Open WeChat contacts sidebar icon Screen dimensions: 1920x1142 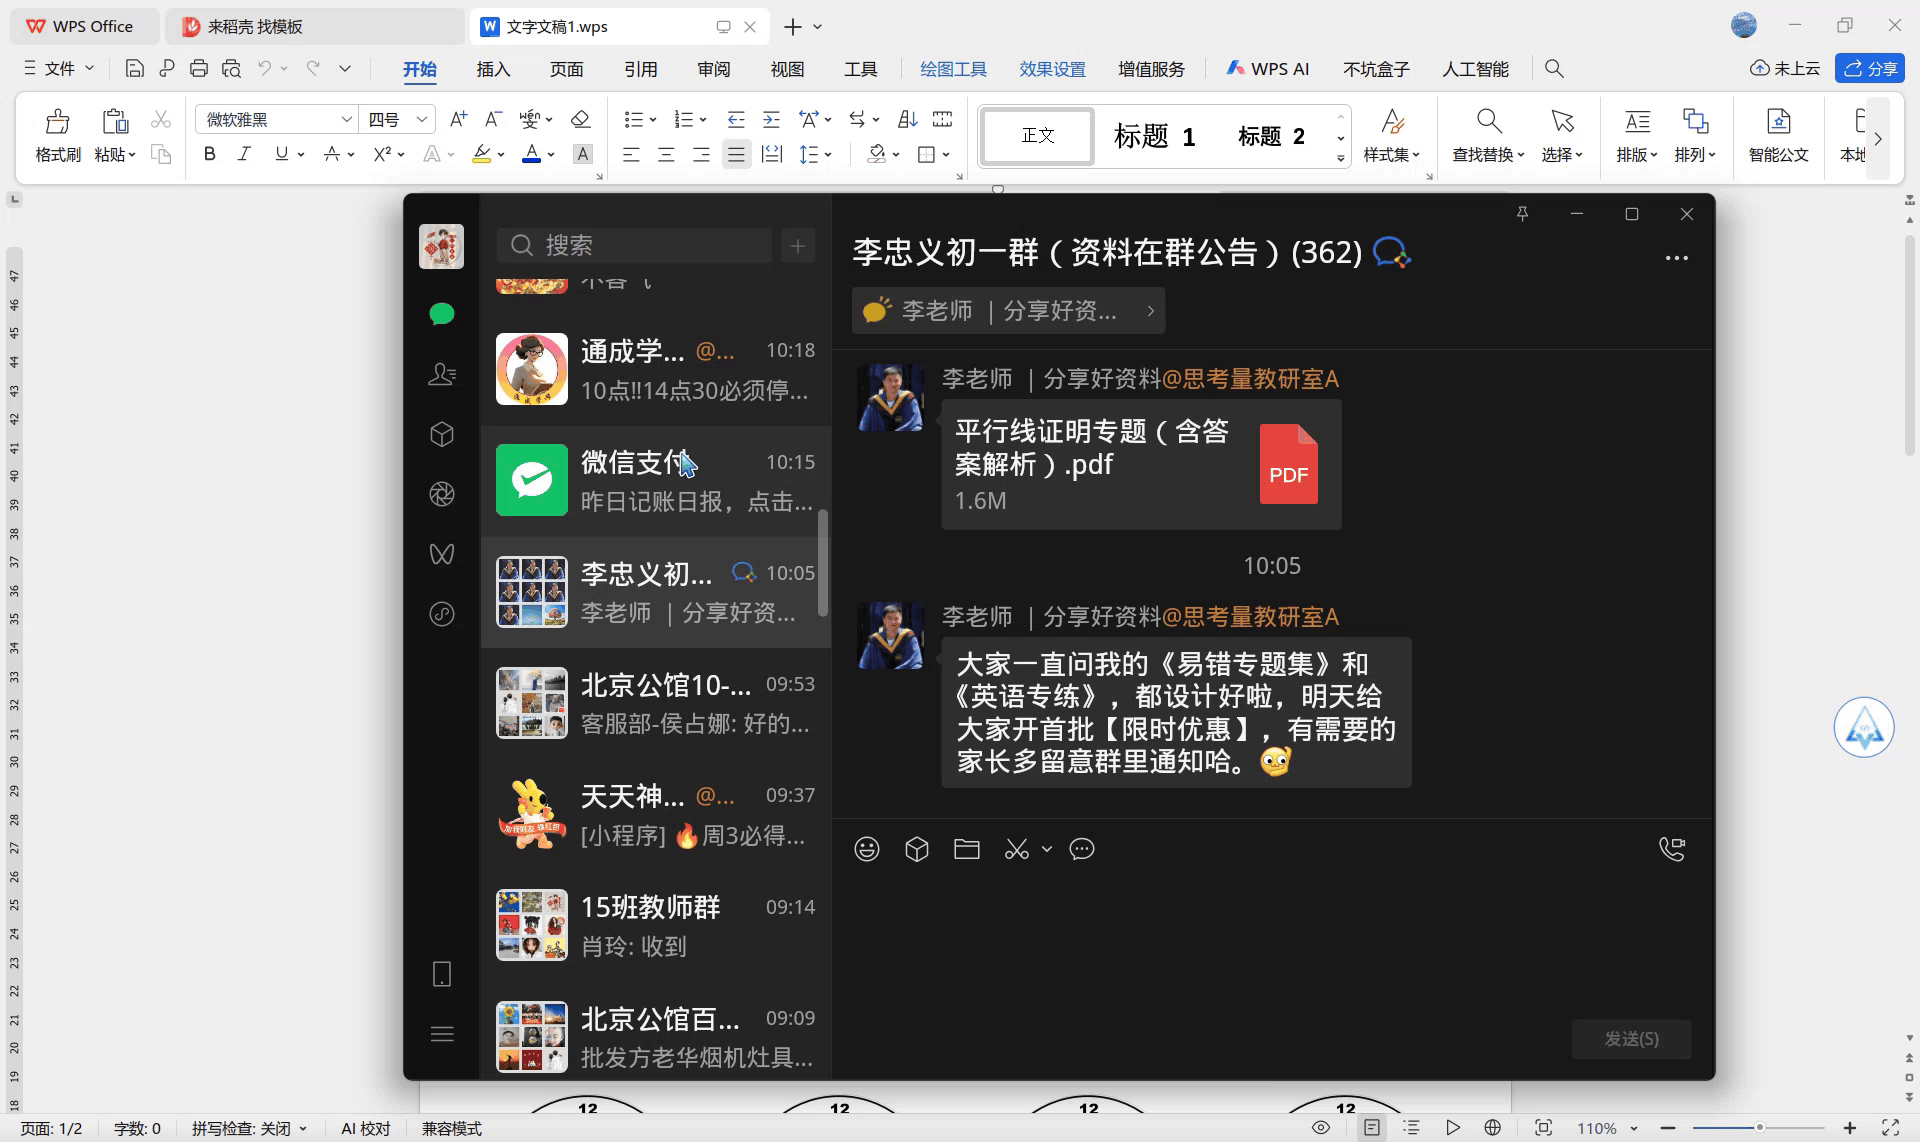tap(442, 374)
